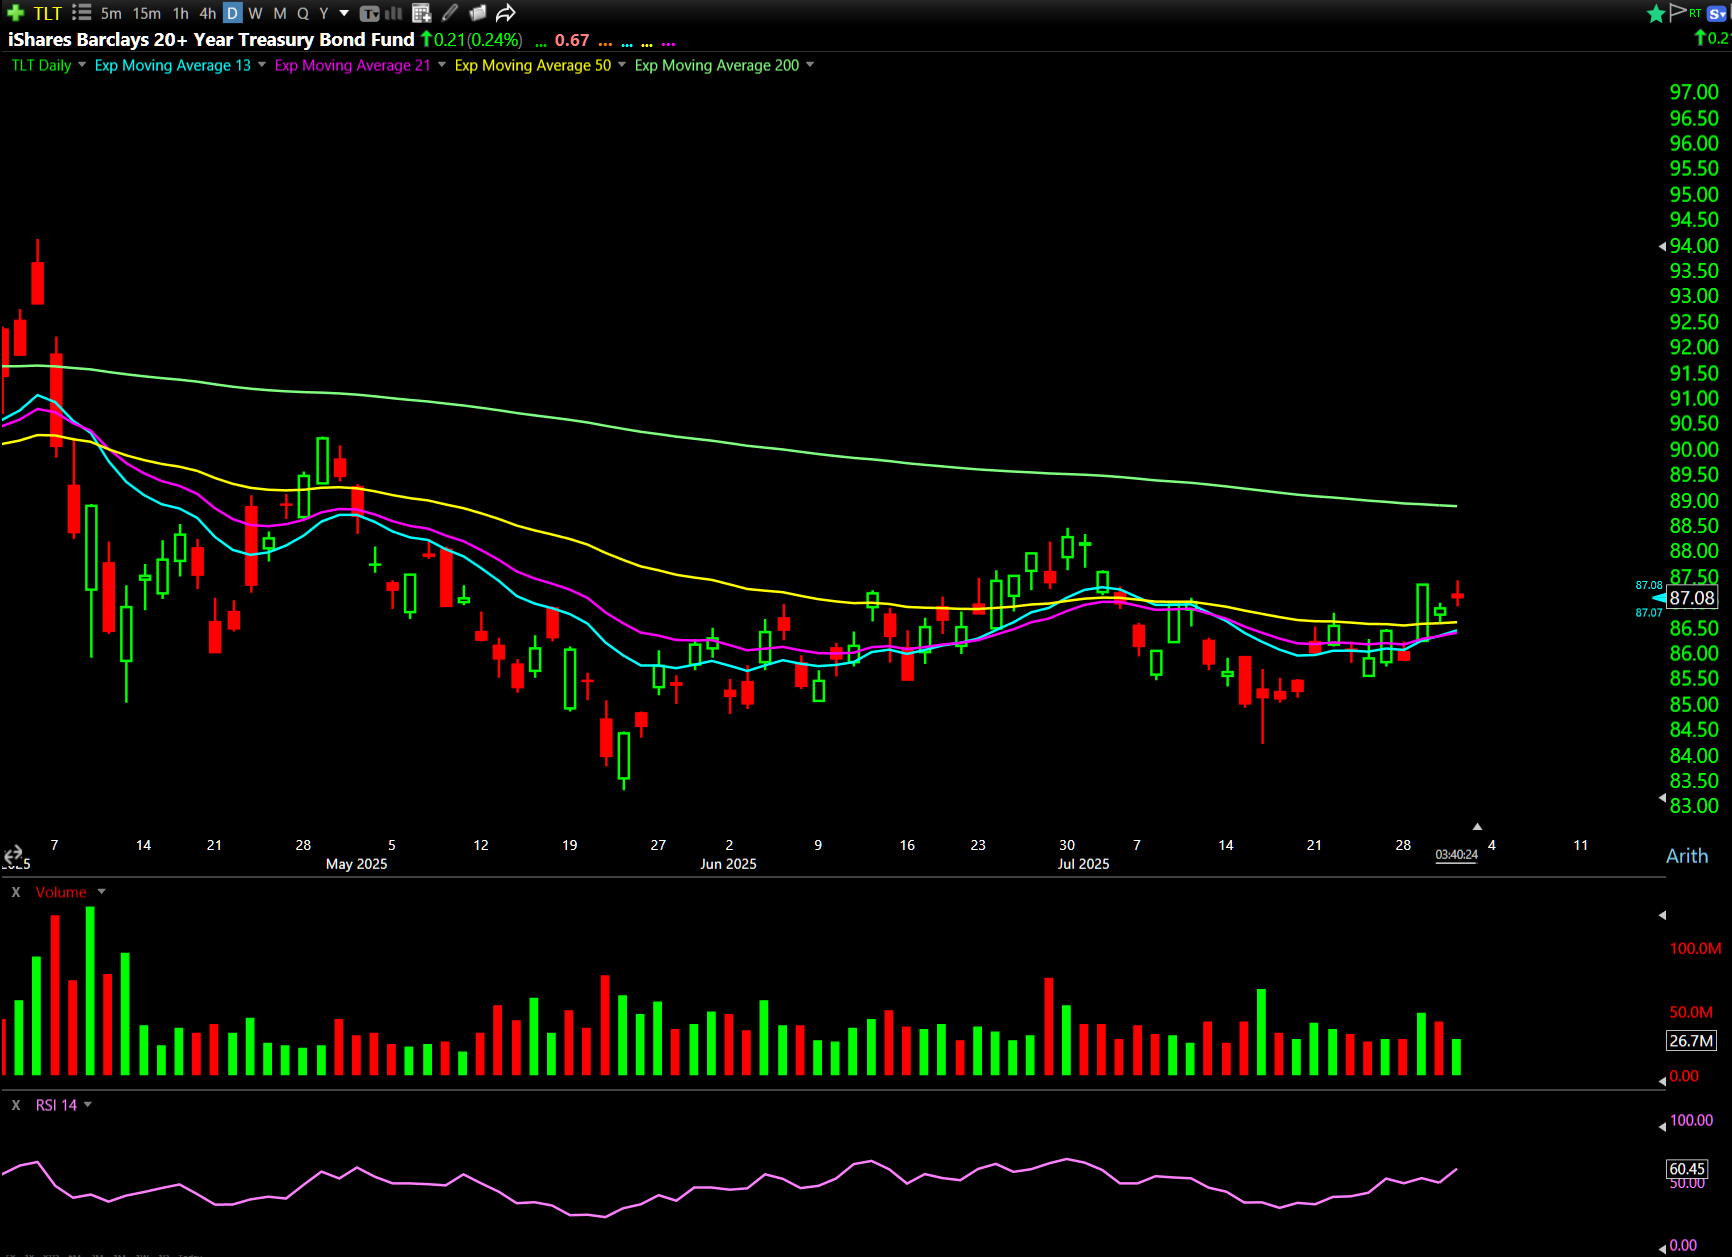1732x1257 pixels.
Task: Click the magenta dots legend marker in header
Action: 668,44
